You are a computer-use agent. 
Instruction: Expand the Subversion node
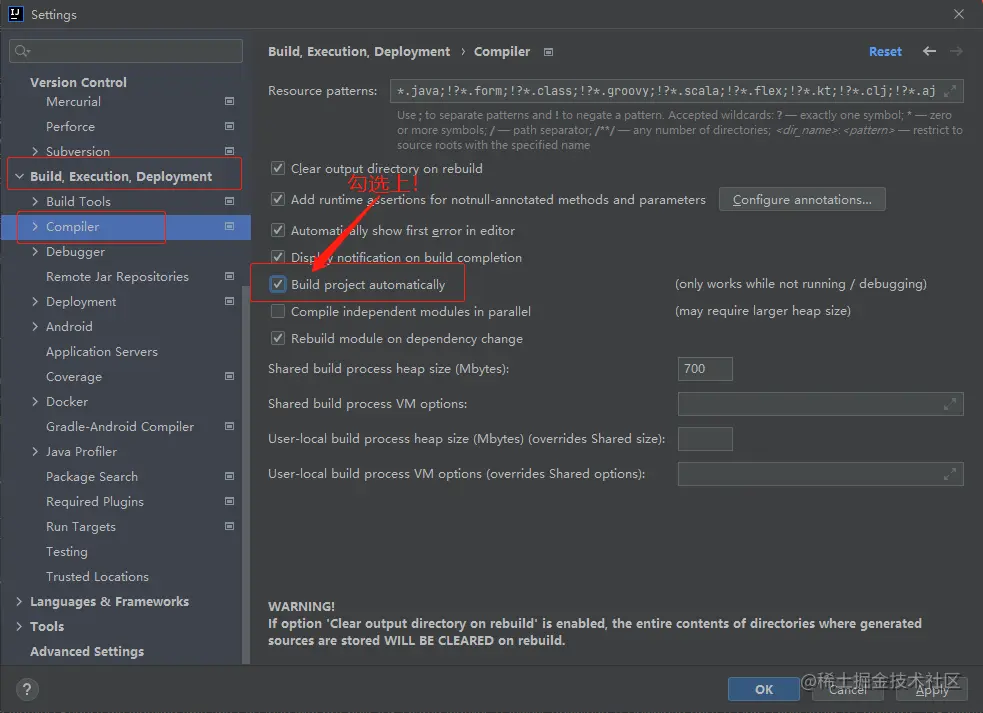35,151
